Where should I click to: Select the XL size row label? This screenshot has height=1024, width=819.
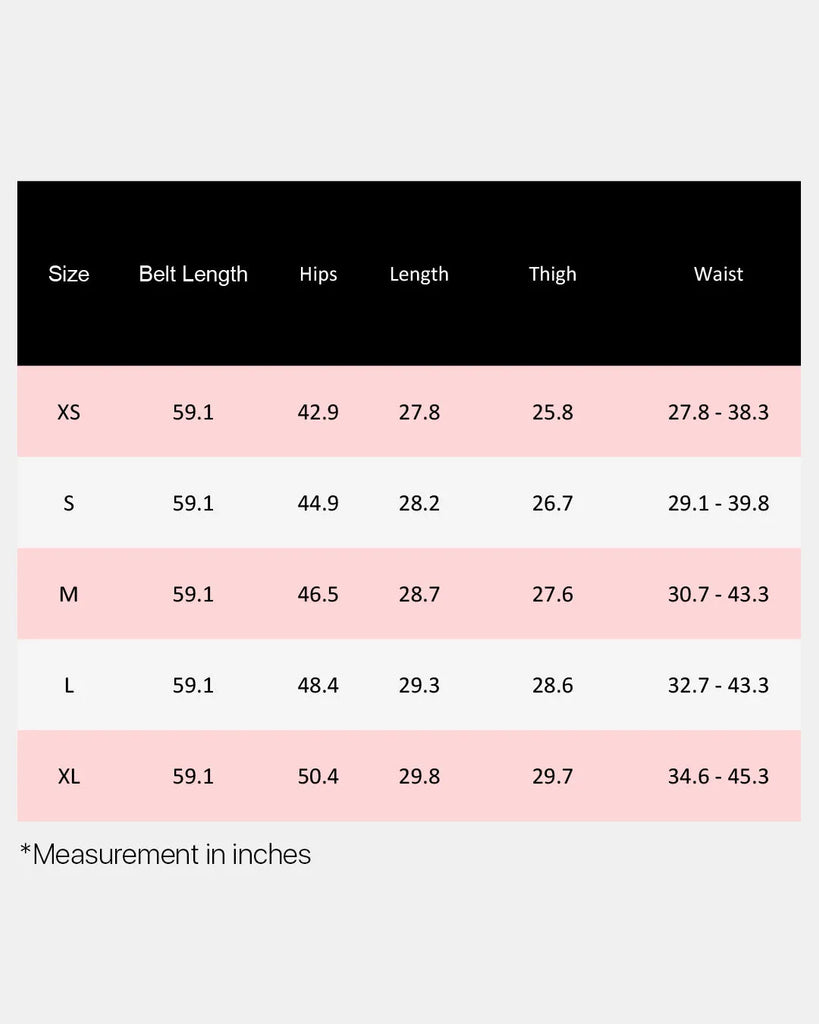point(69,776)
